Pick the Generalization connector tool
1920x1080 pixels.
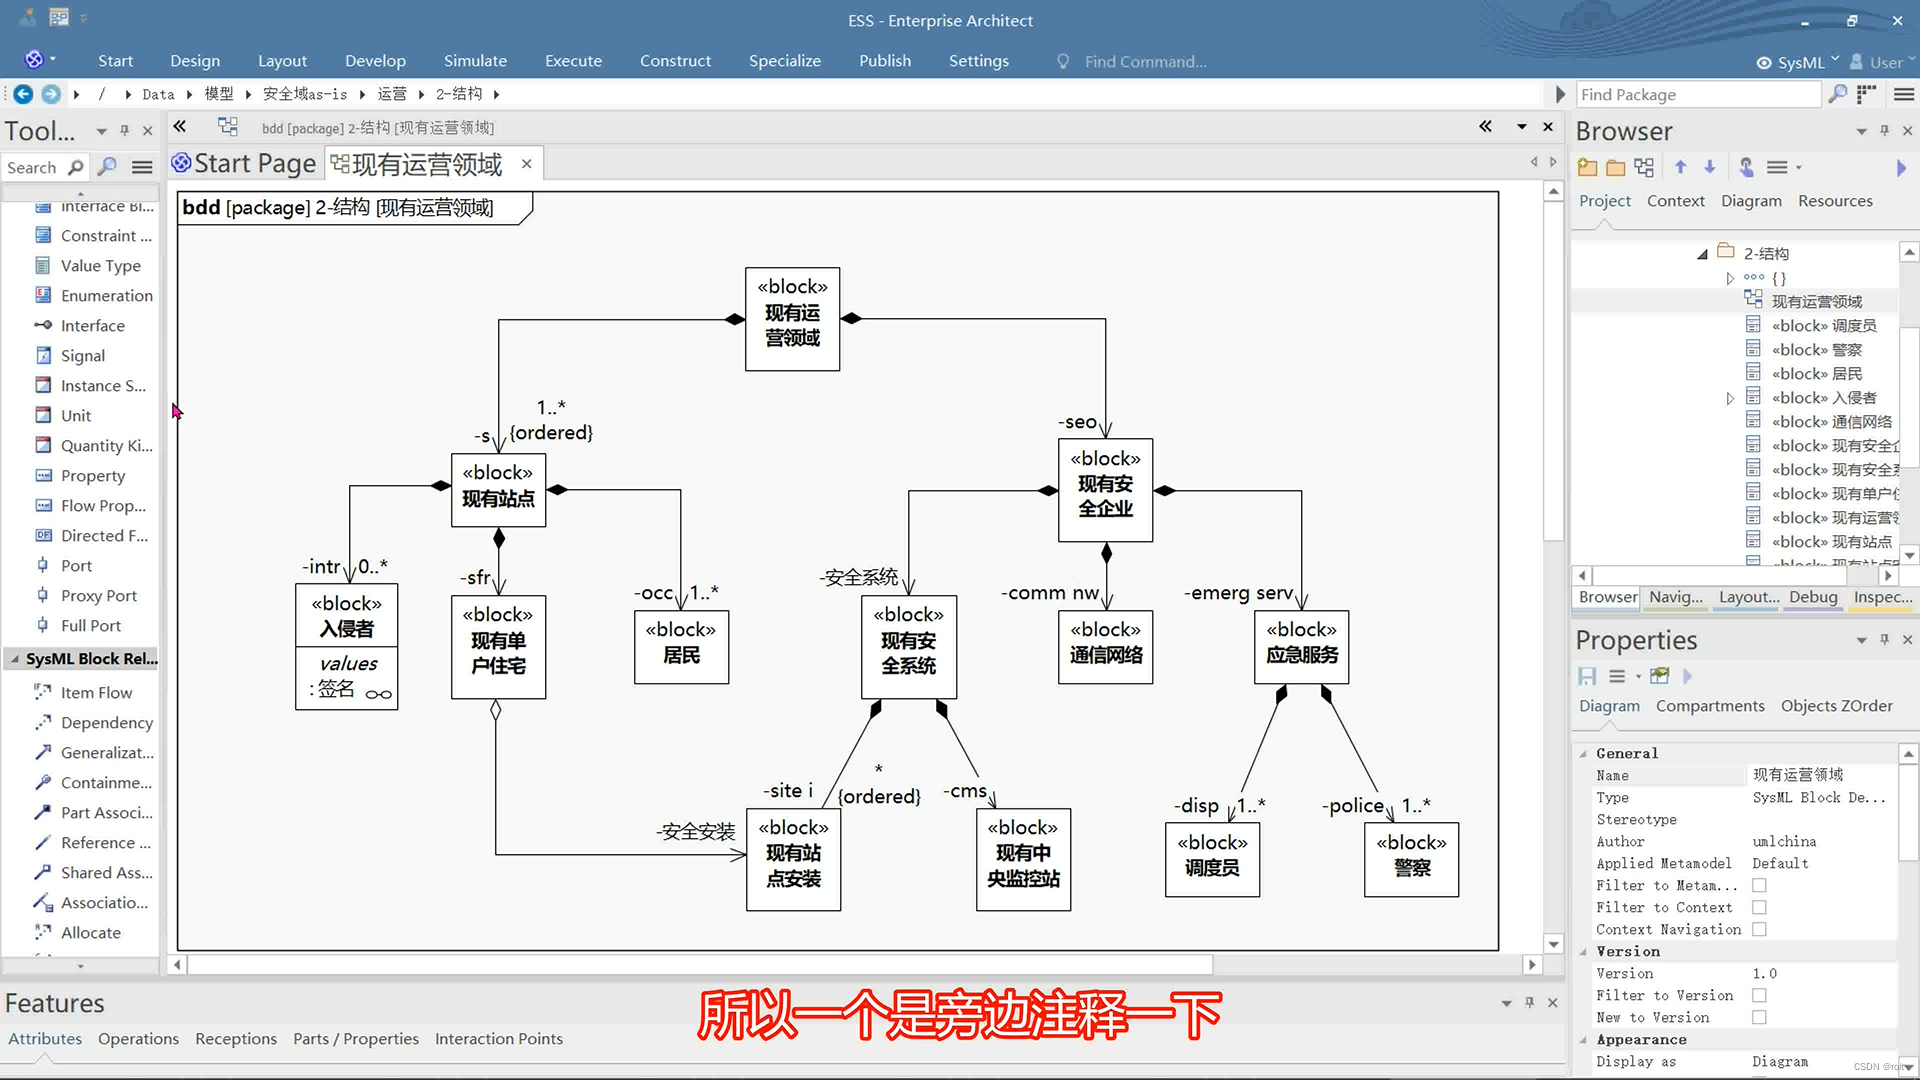106,752
